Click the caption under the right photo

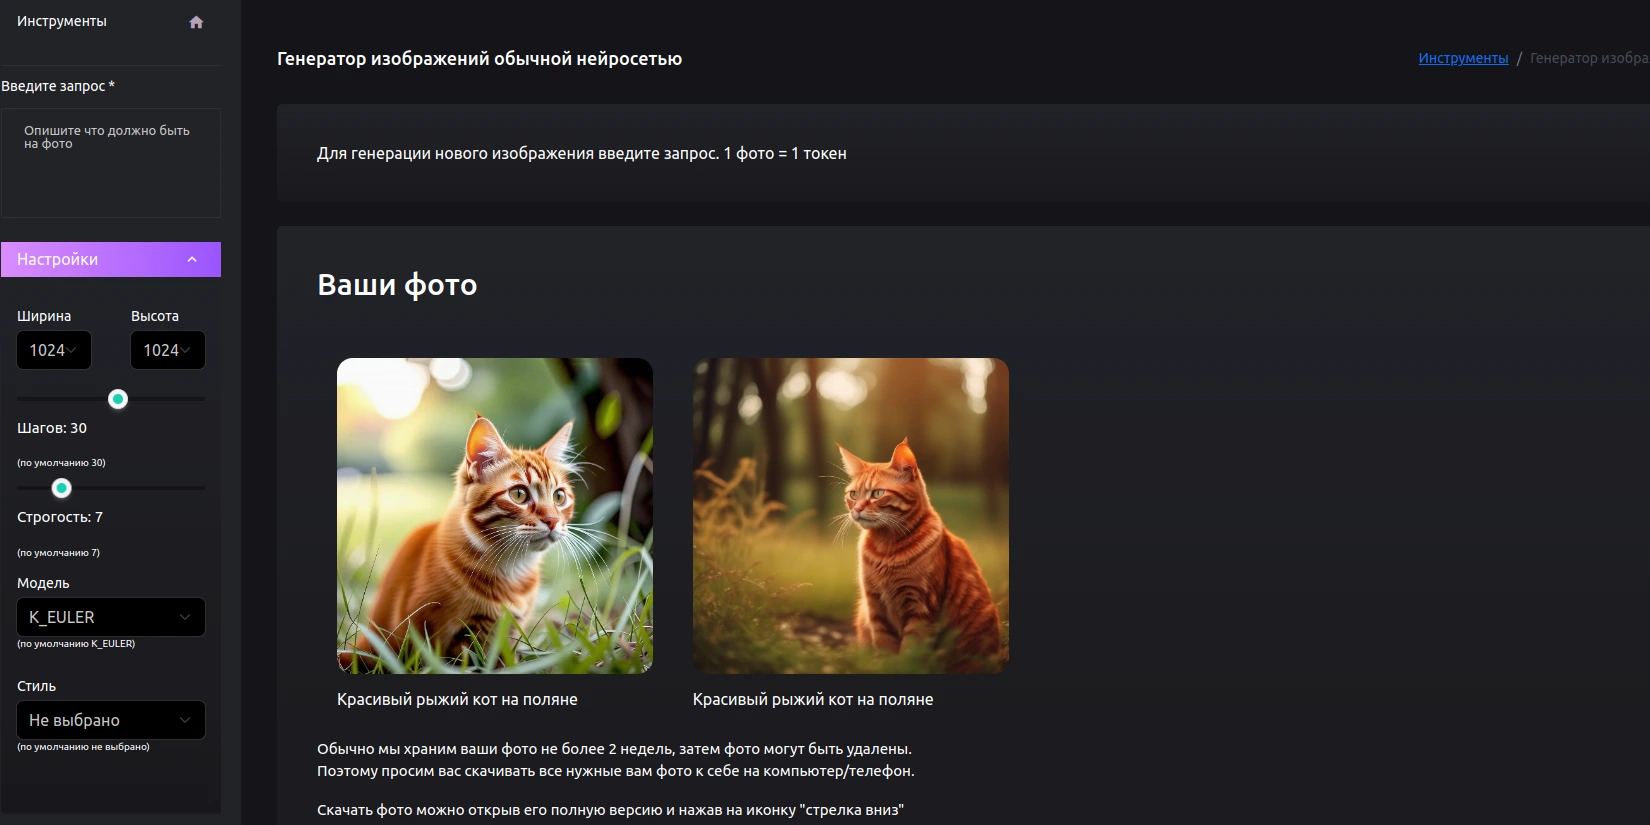812,699
